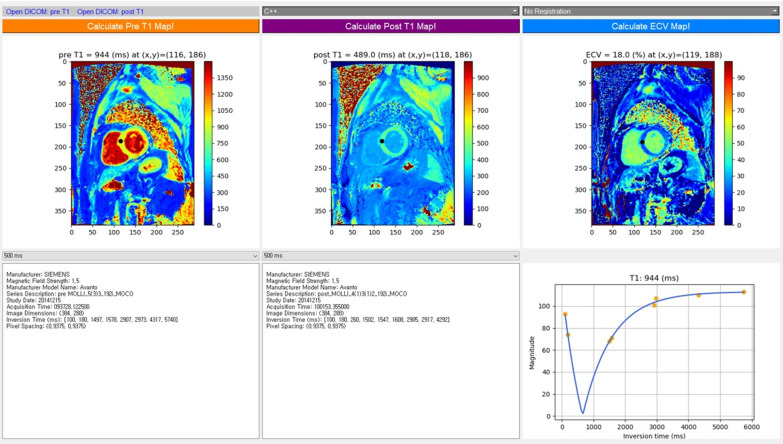
Task: Click Calculate Pre T1 Map! button
Action: point(130,26)
